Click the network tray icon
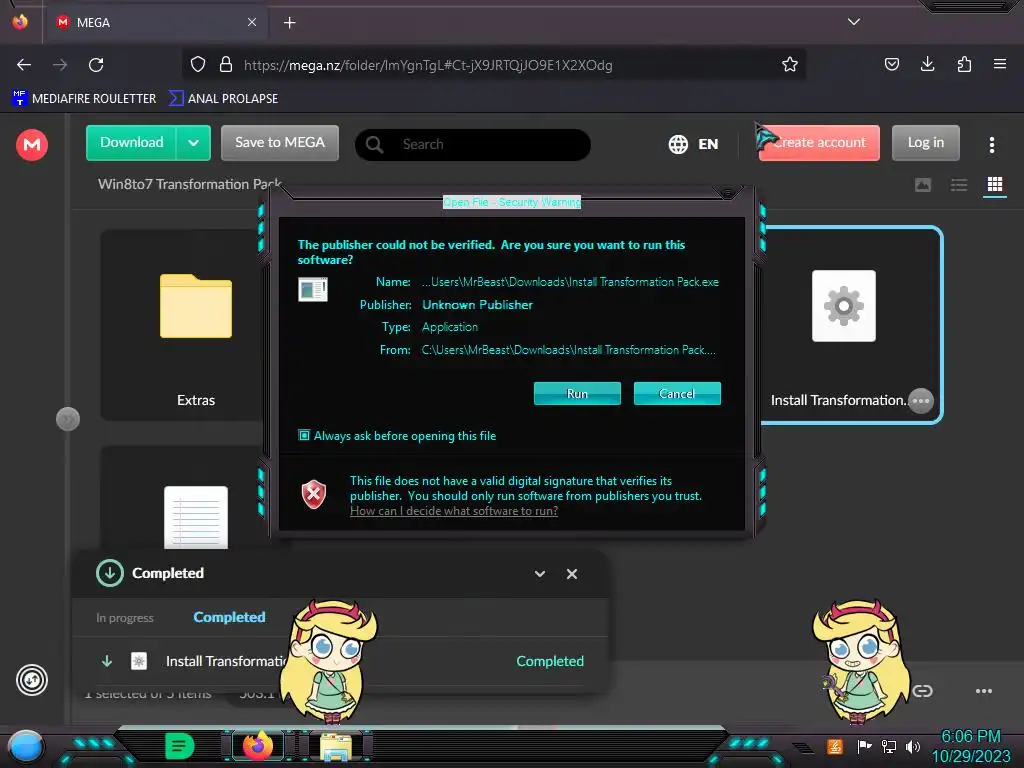This screenshot has width=1024, height=768. tap(888, 746)
